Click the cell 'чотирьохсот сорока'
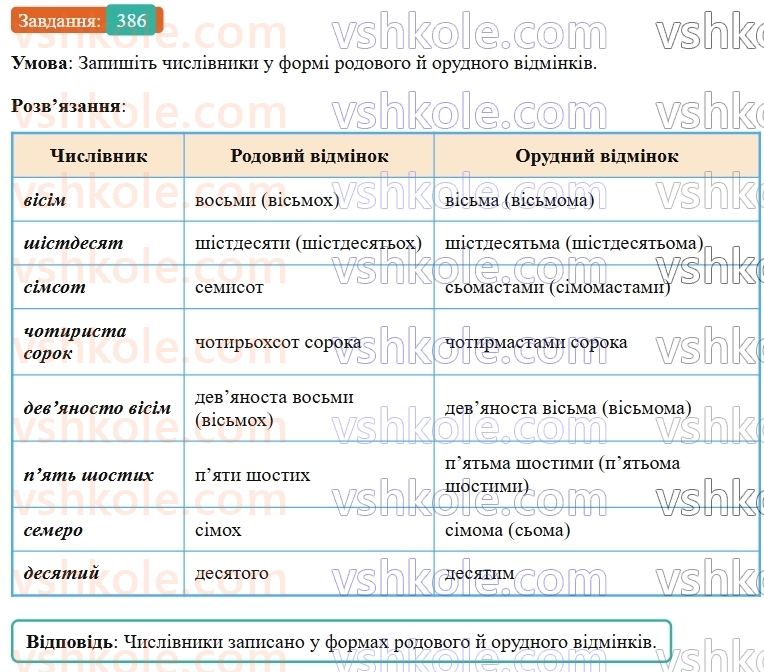The image size is (764, 672). [309, 342]
